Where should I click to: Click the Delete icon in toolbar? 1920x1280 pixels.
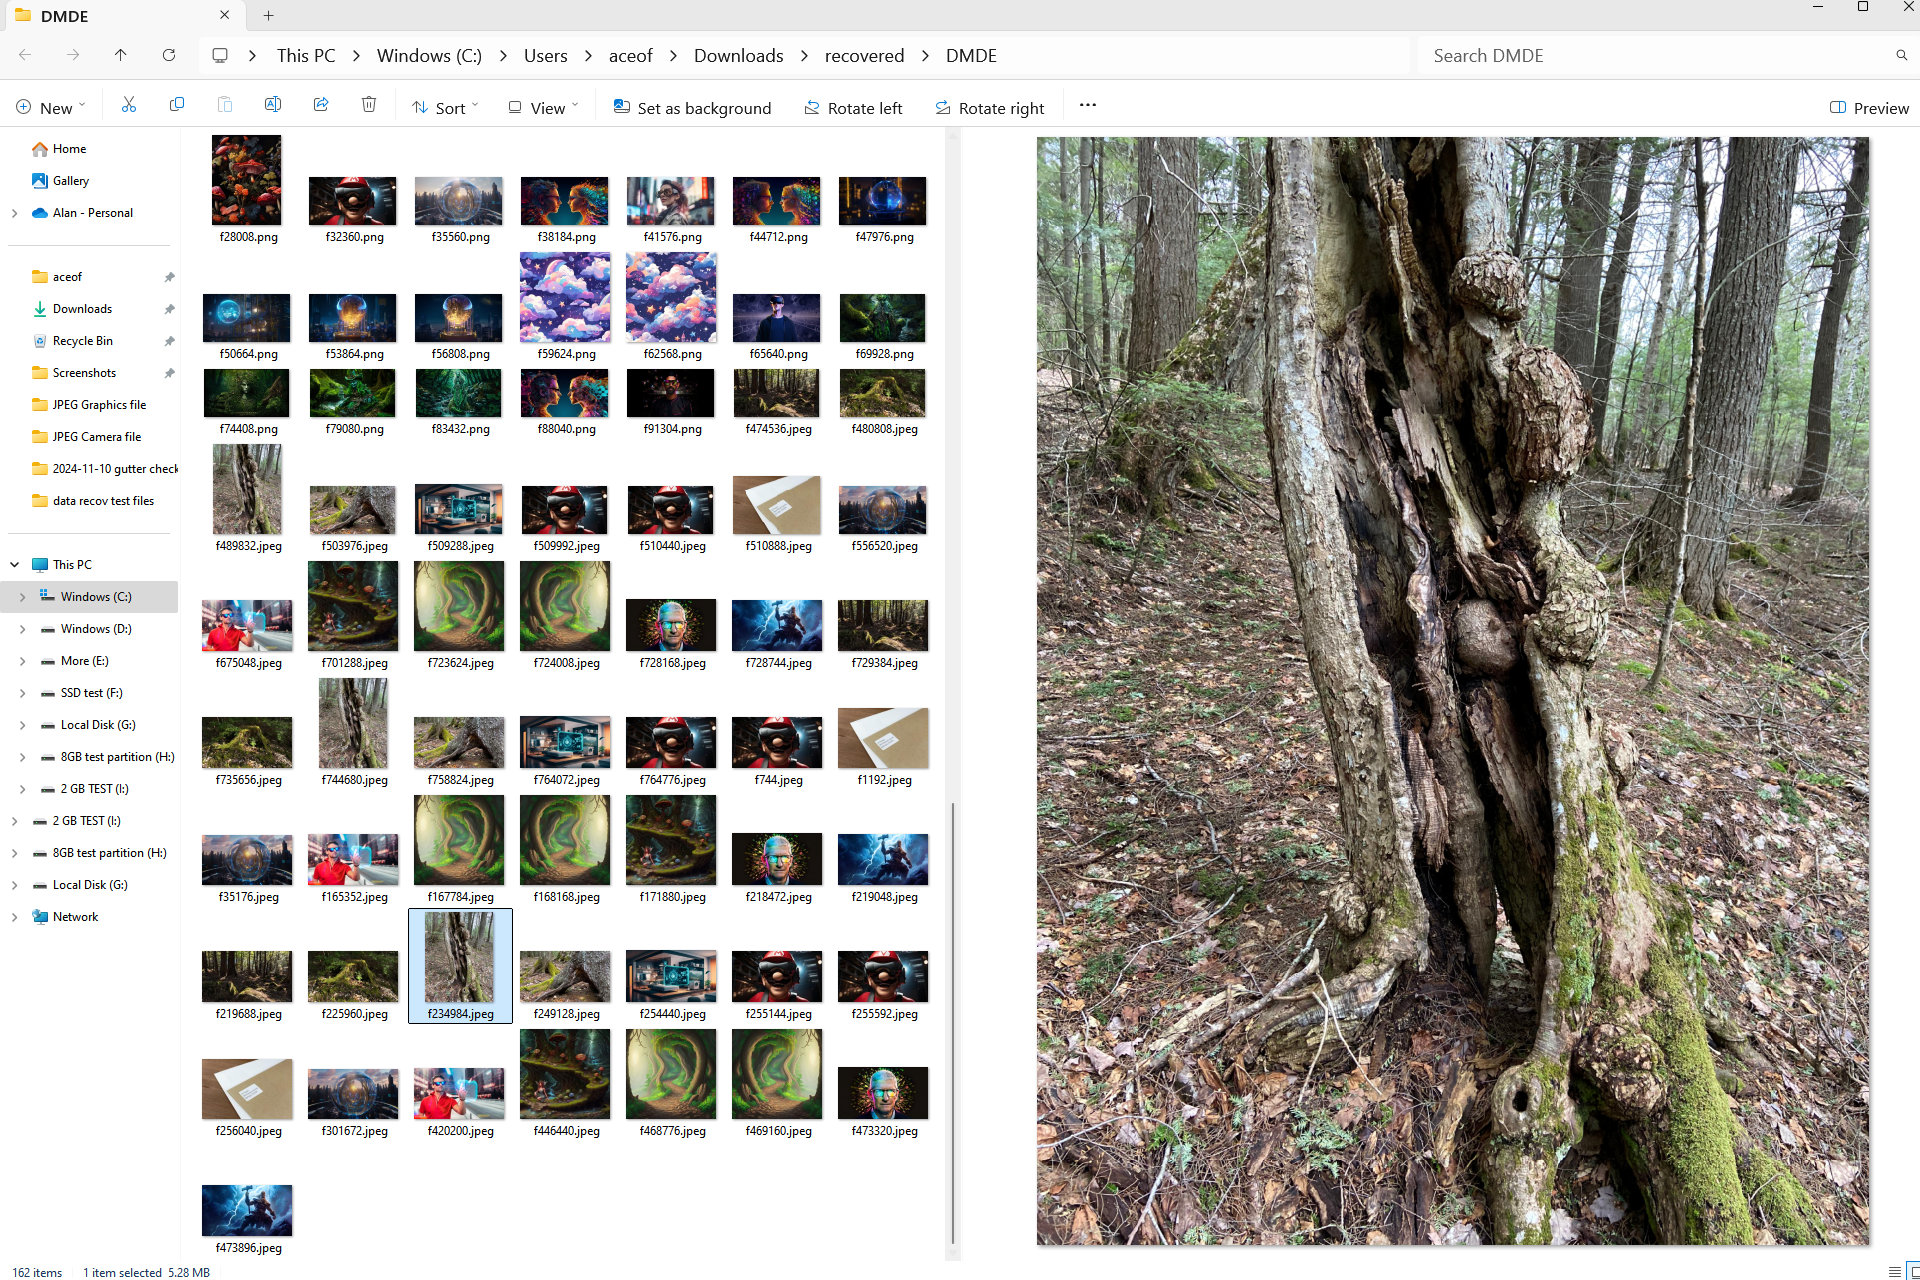tap(369, 106)
